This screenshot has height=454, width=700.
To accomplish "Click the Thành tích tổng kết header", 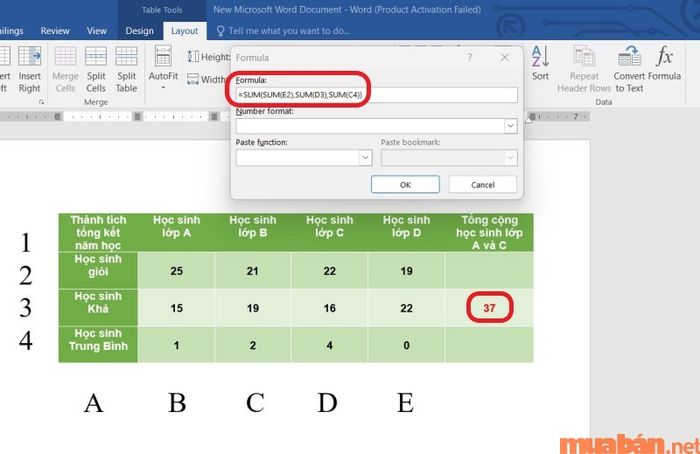I will point(98,232).
